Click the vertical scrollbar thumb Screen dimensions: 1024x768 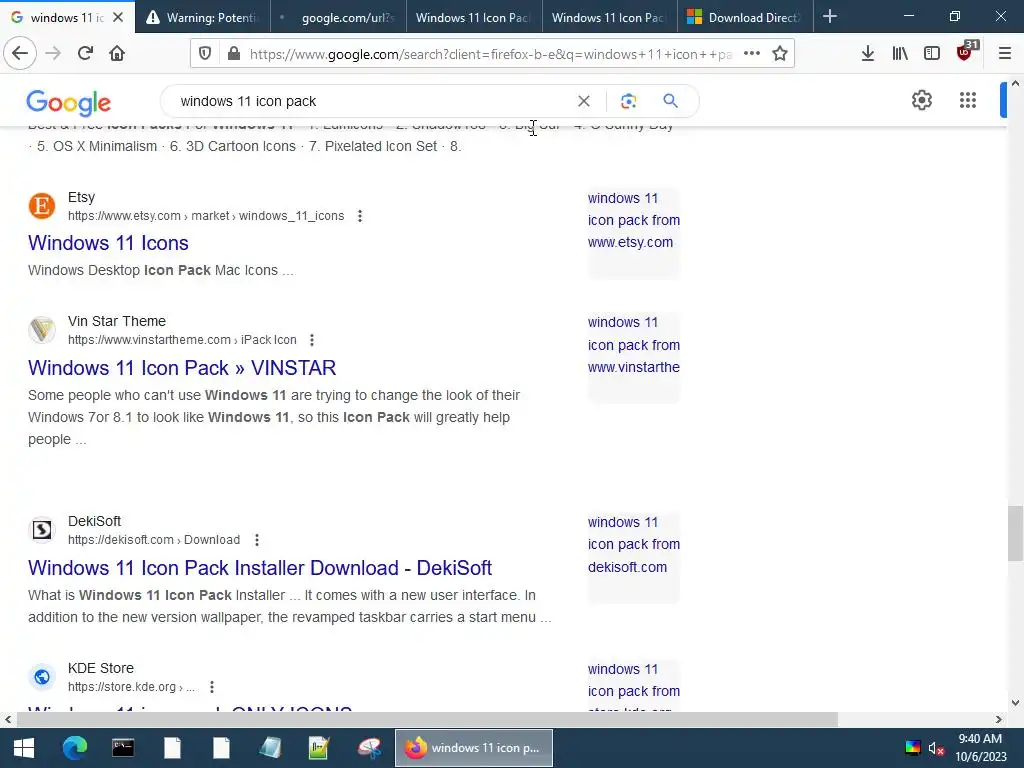coord(1015,533)
